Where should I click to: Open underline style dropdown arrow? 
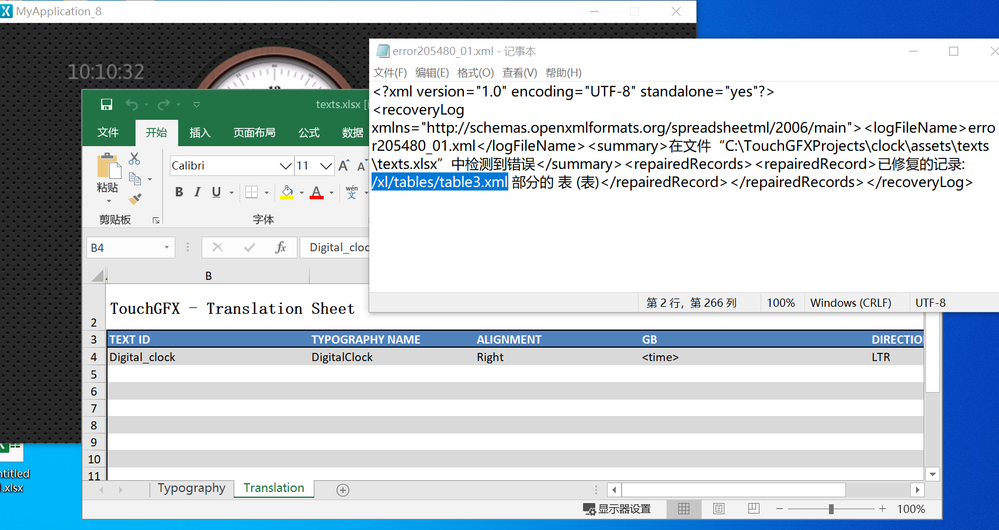[x=231, y=192]
